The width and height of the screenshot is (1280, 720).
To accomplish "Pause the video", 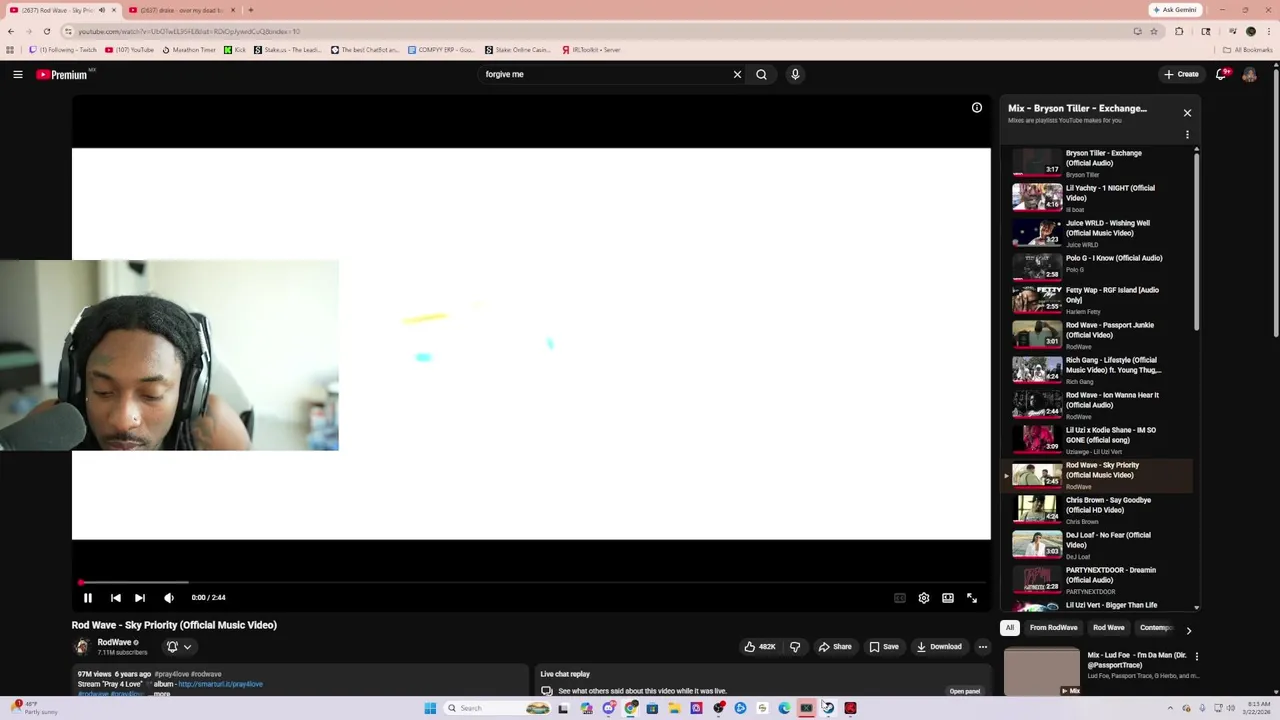I will (x=88, y=598).
